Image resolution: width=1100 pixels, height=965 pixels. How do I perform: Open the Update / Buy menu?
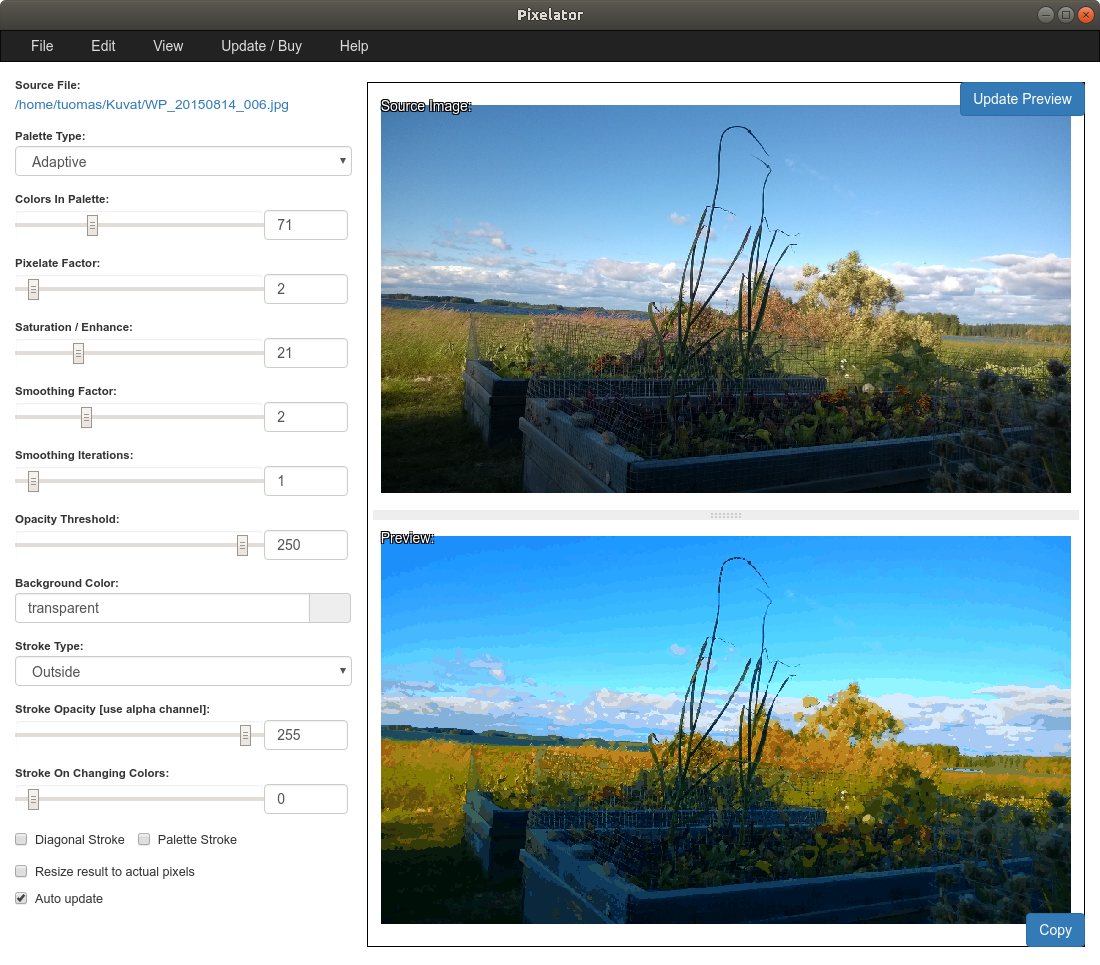(261, 46)
